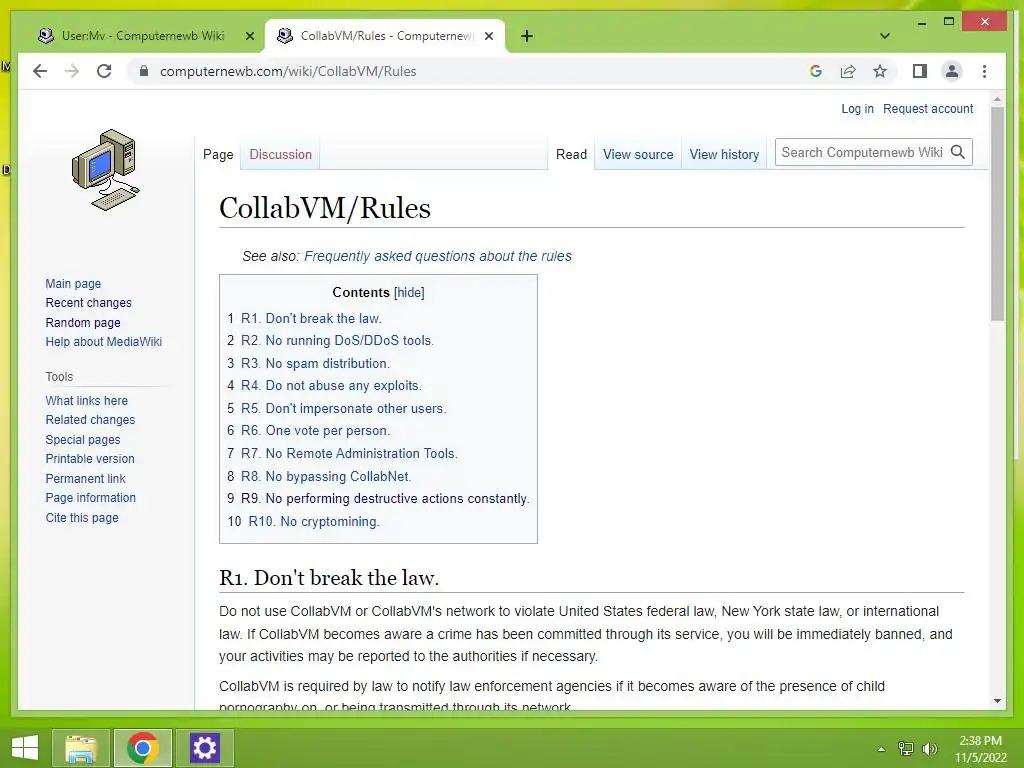Viewport: 1024px width, 768px height.
Task: Open Printable version
Action: [x=89, y=458]
